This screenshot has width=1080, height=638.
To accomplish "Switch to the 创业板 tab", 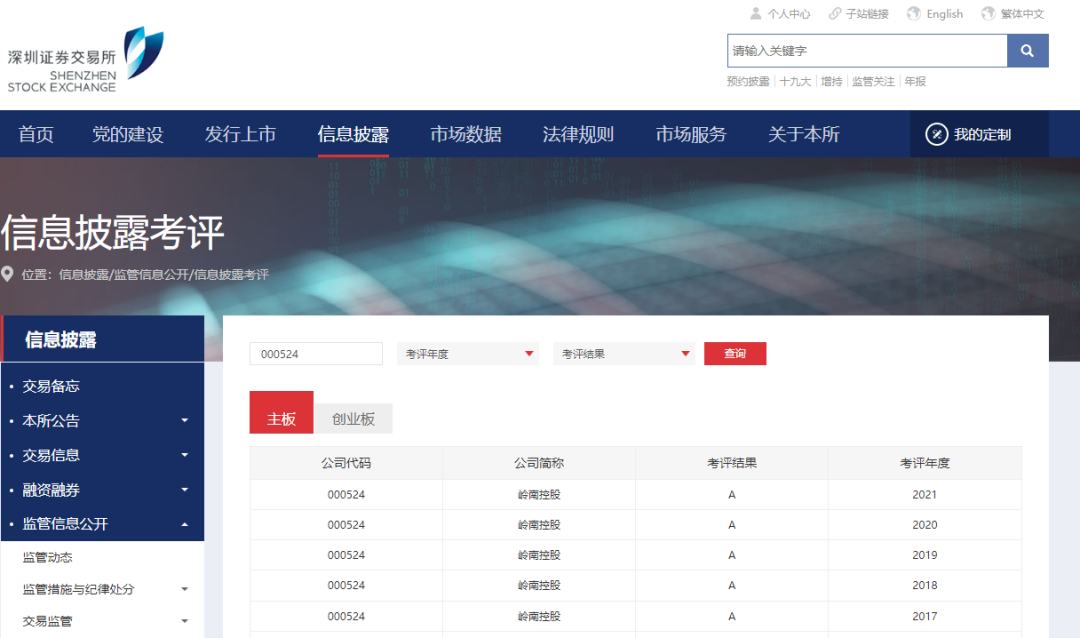I will (356, 418).
